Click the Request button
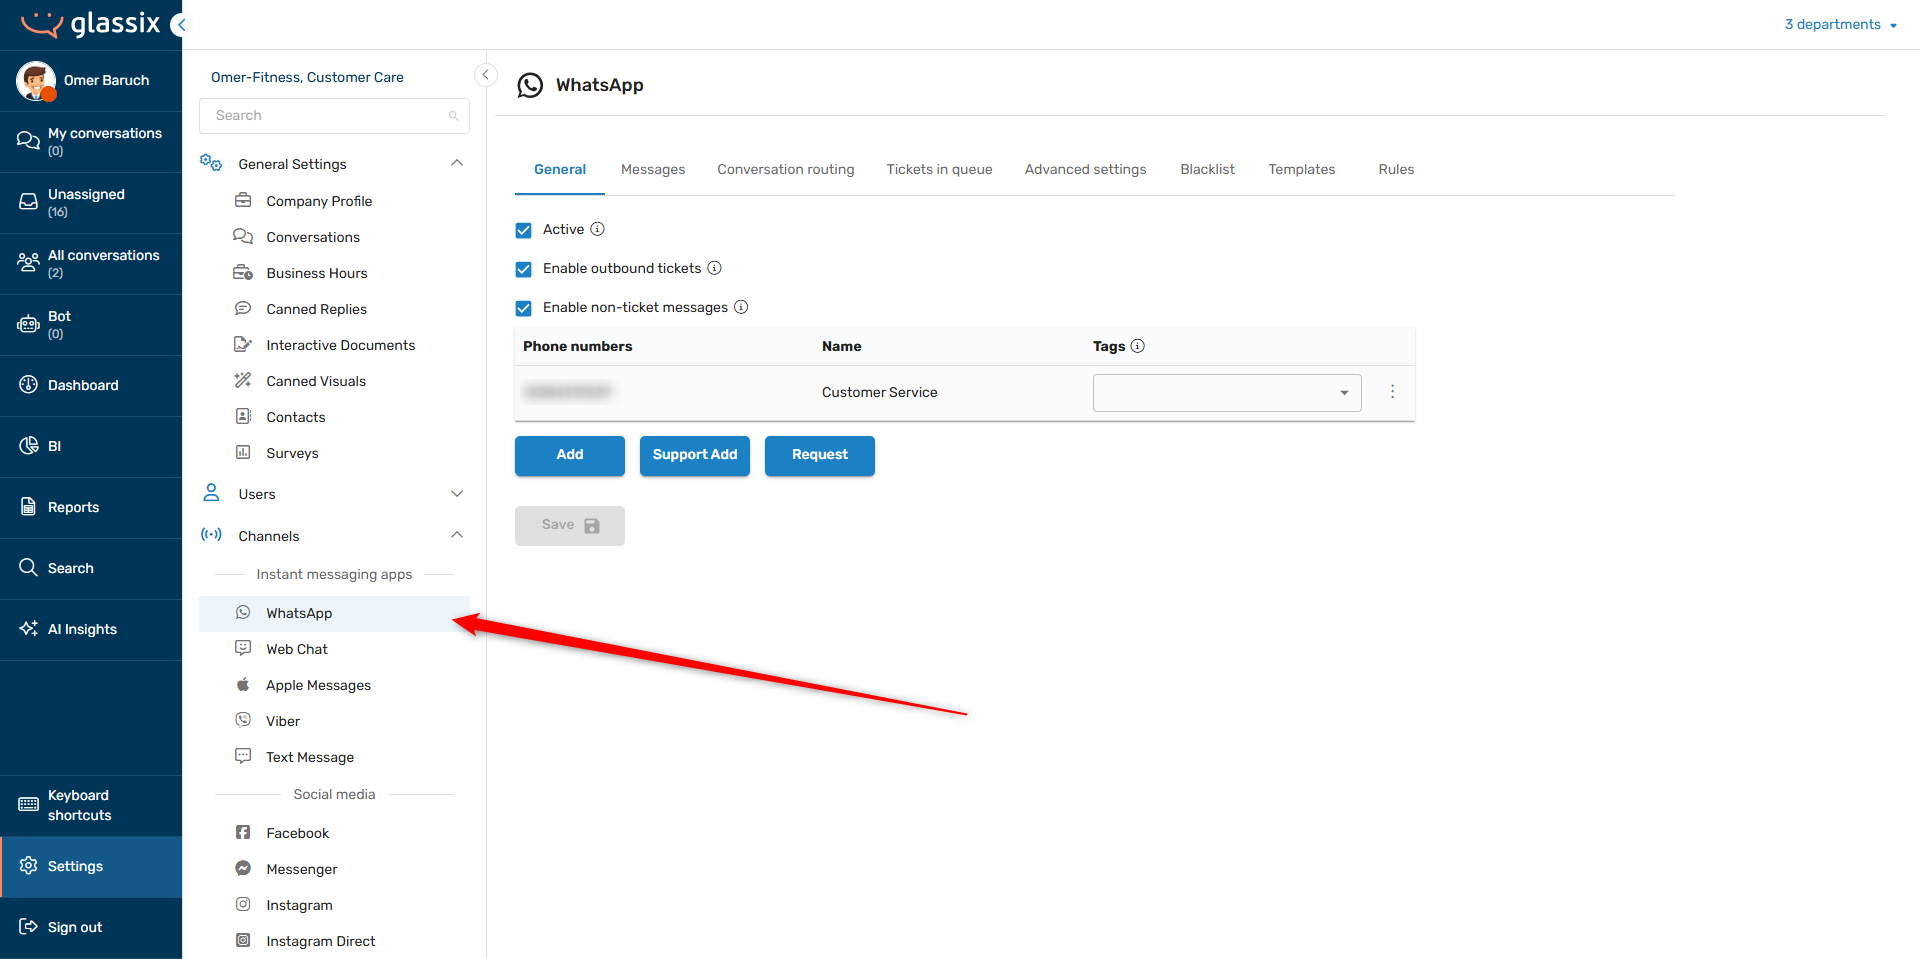Image resolution: width=1920 pixels, height=959 pixels. [x=820, y=455]
